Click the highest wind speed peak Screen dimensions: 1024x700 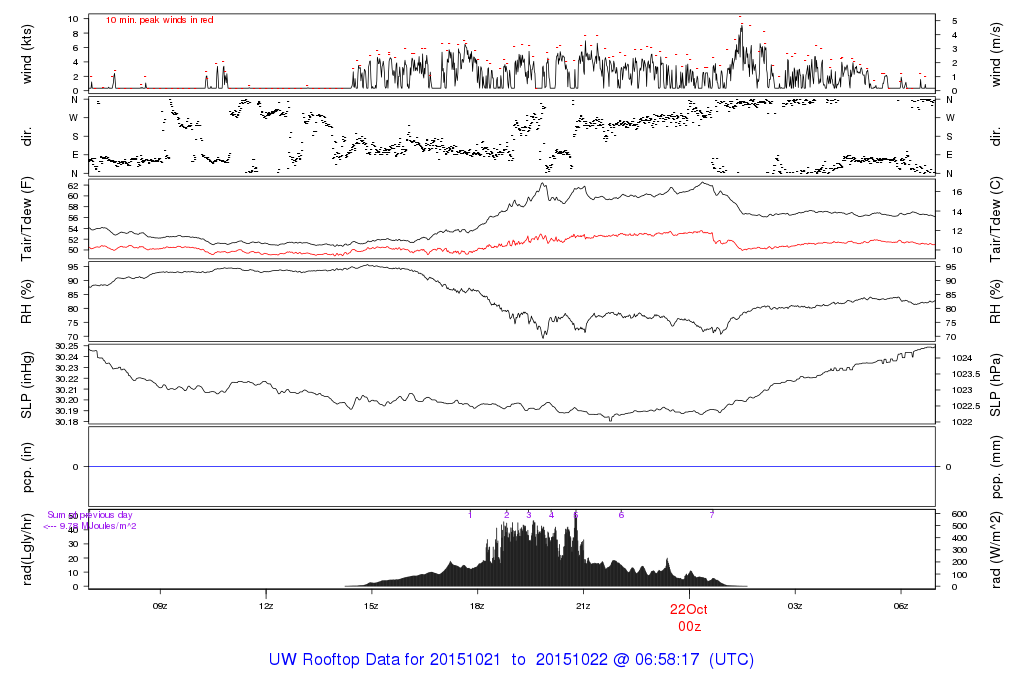coord(741,26)
